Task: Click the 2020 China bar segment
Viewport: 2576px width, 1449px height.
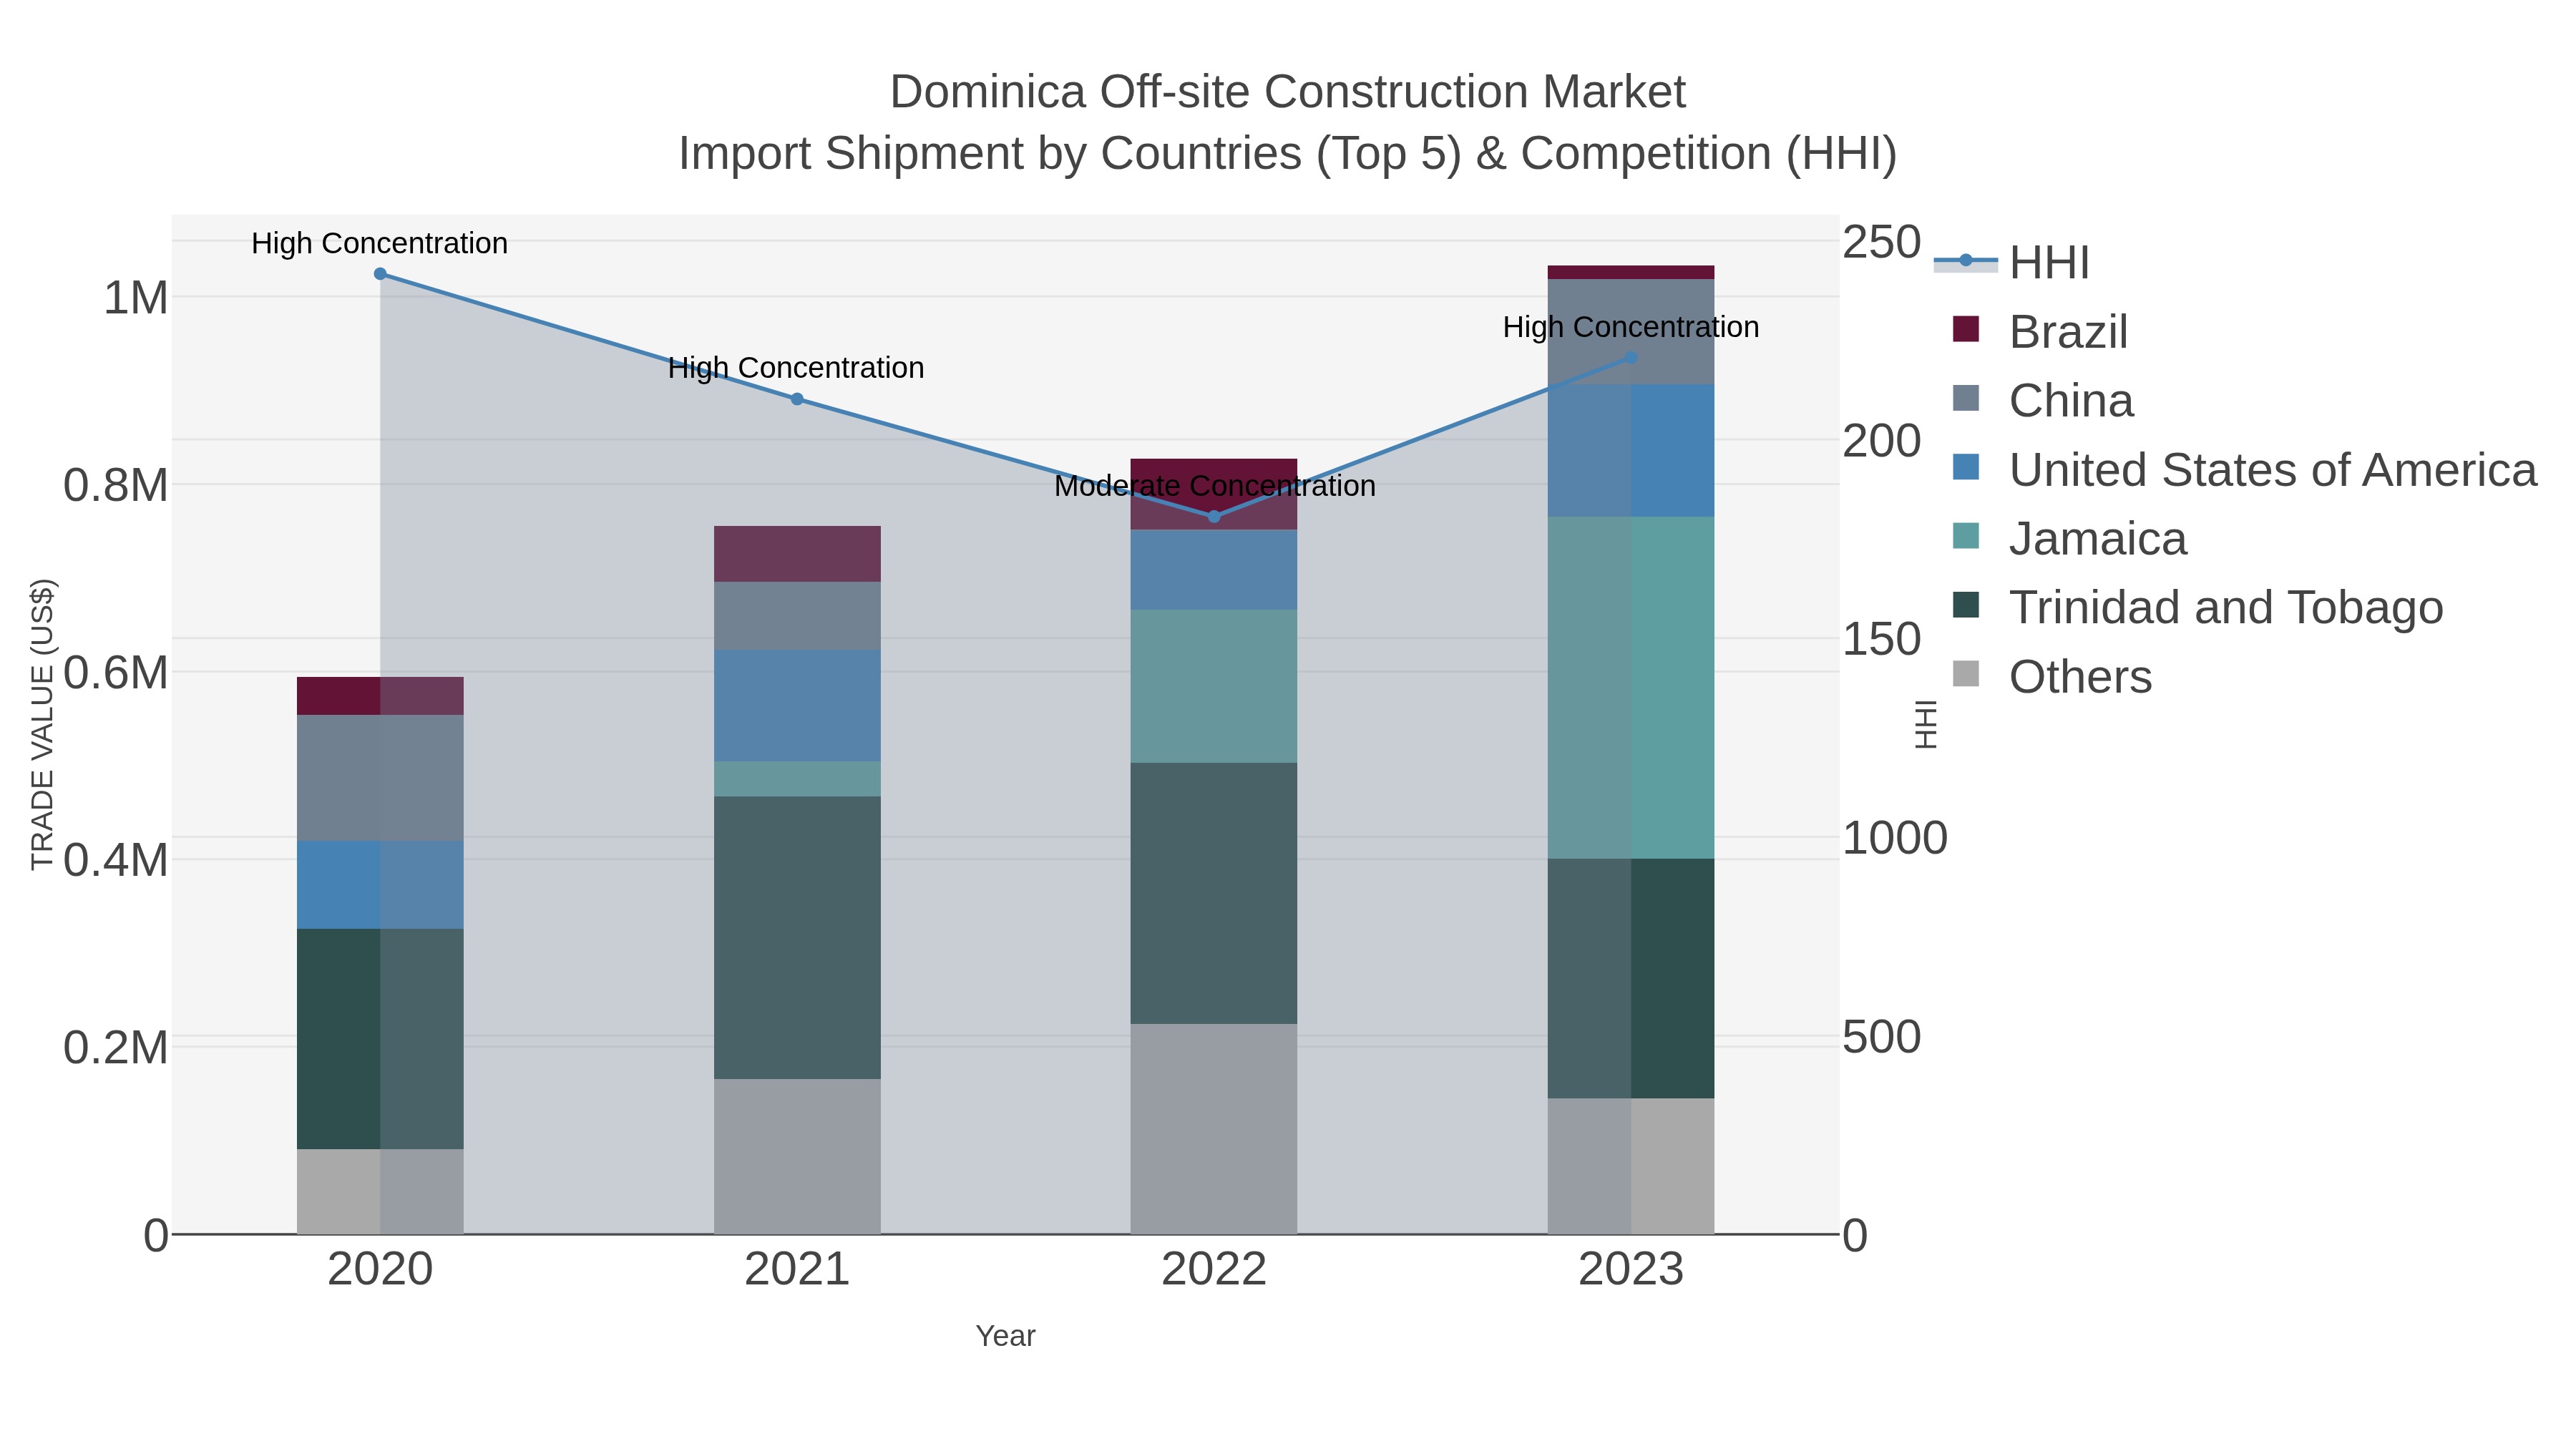Action: click(x=380, y=778)
